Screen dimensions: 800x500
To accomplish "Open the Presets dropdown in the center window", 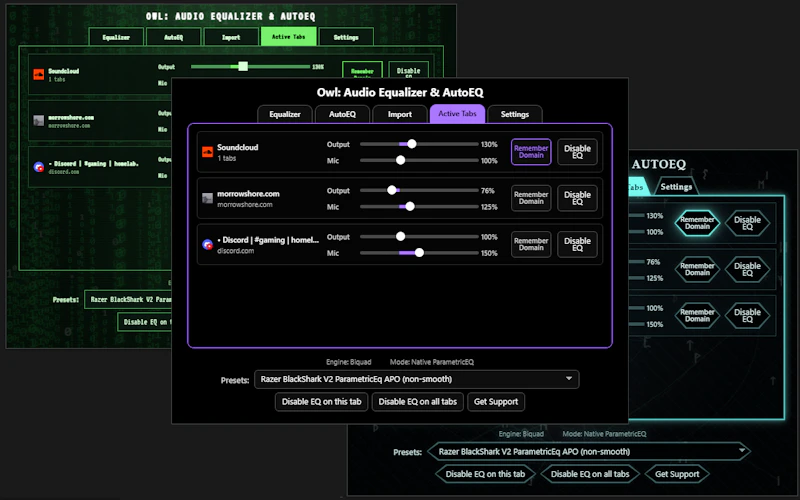I will click(417, 379).
